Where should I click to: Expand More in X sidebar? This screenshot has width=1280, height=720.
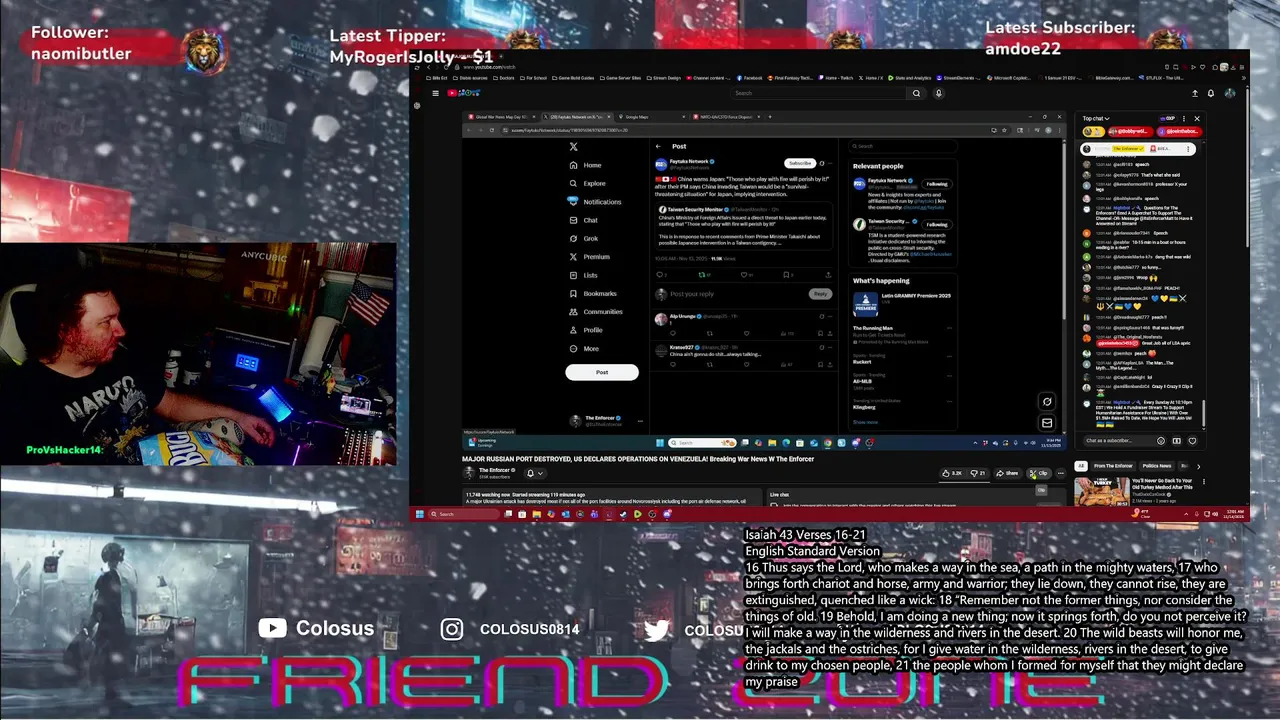point(584,348)
